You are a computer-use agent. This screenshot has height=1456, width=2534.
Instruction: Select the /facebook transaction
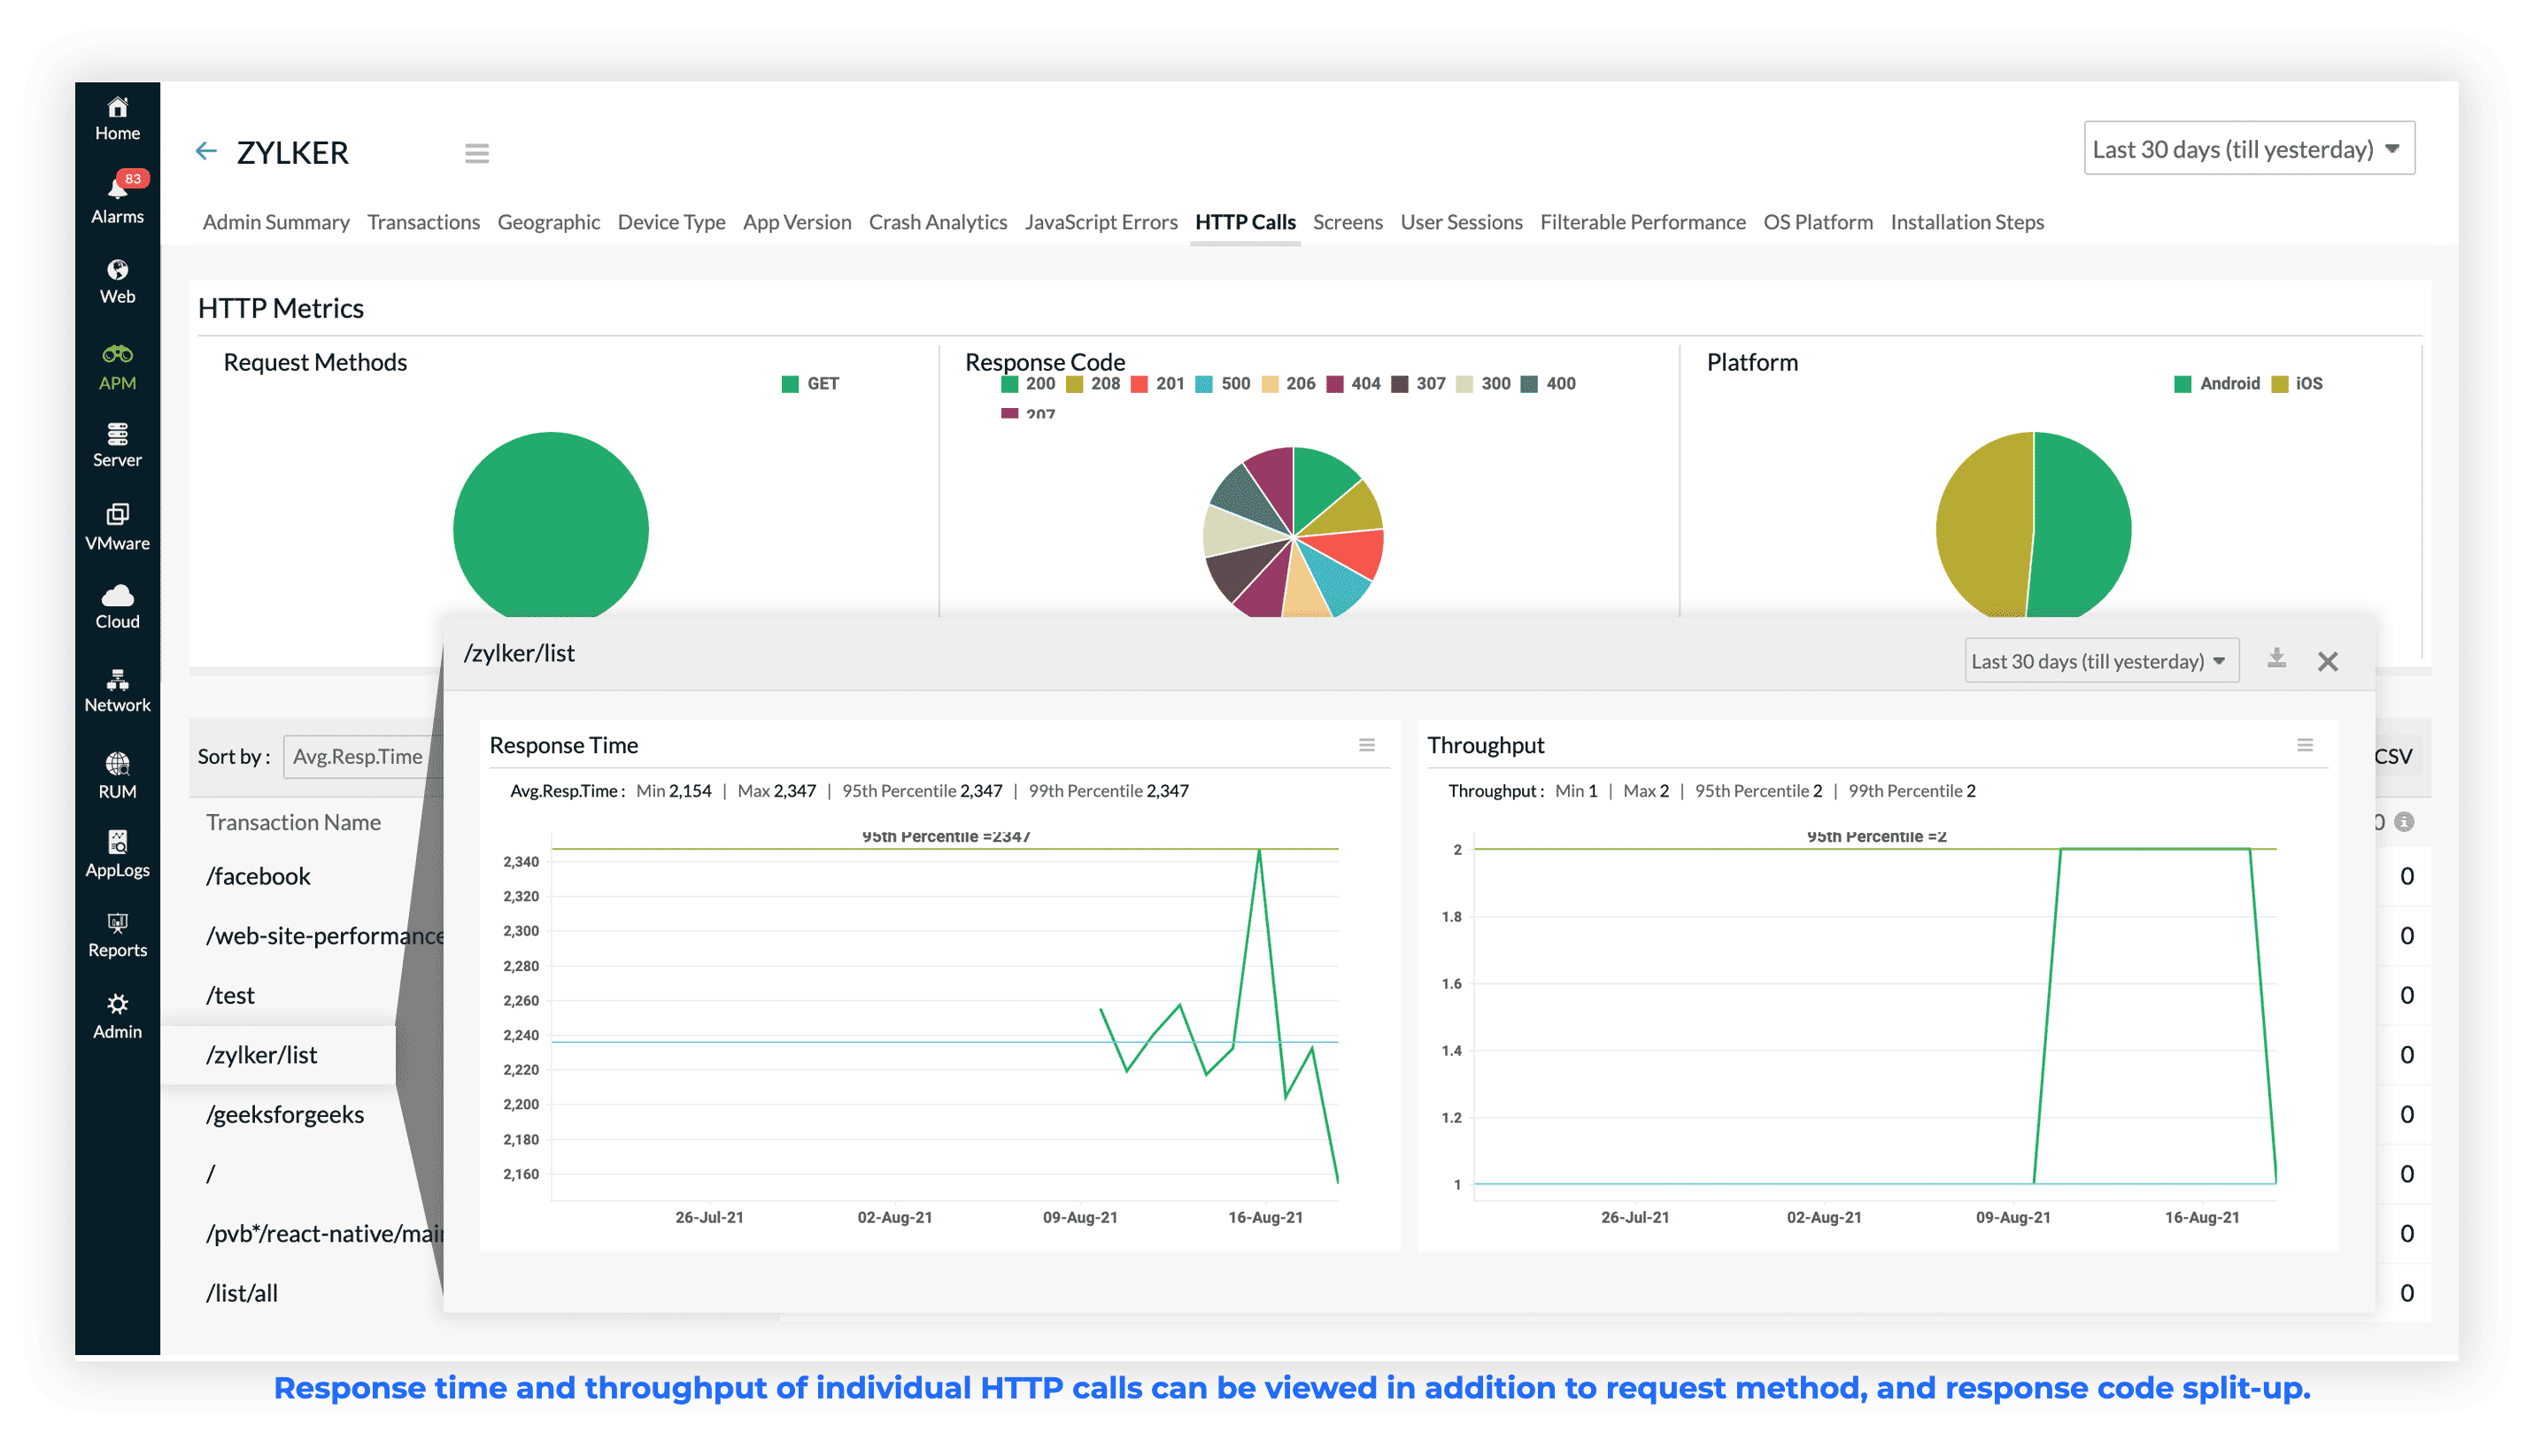258,876
